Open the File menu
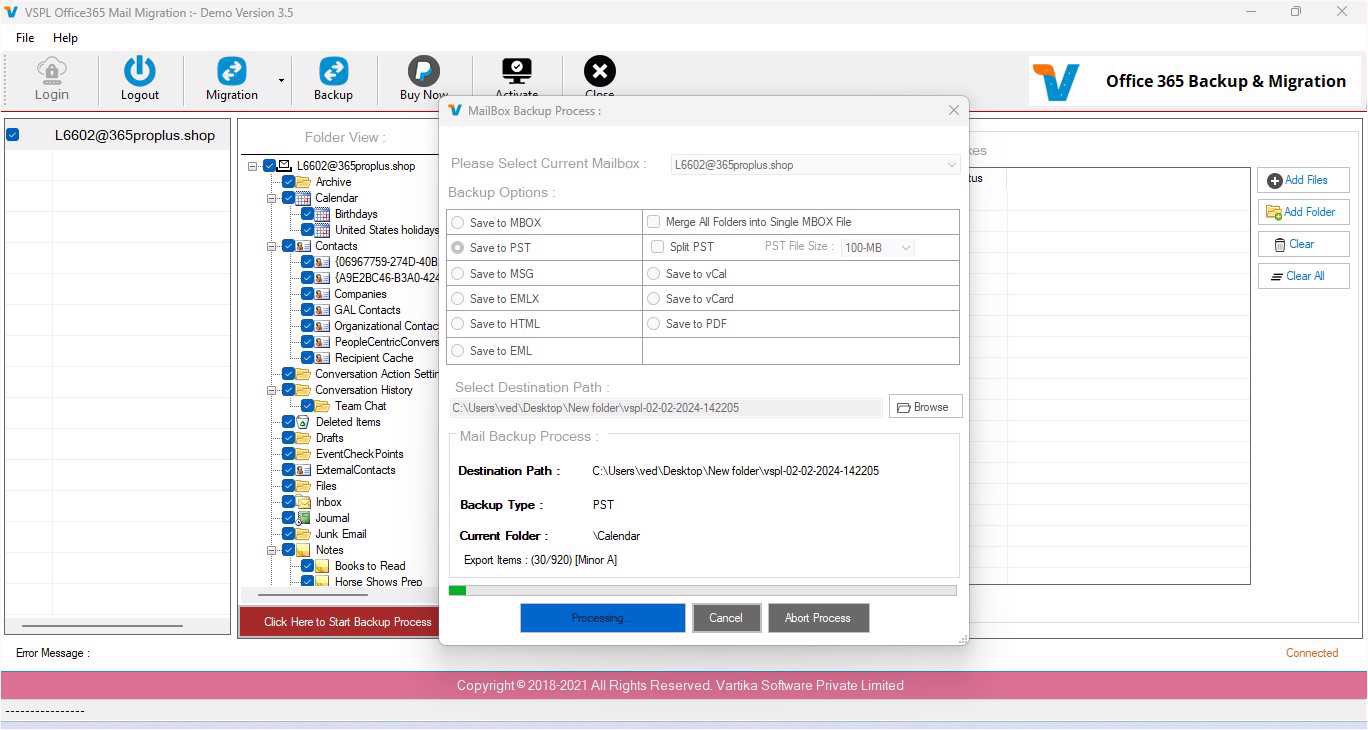The height and width of the screenshot is (730, 1368). click(x=25, y=38)
